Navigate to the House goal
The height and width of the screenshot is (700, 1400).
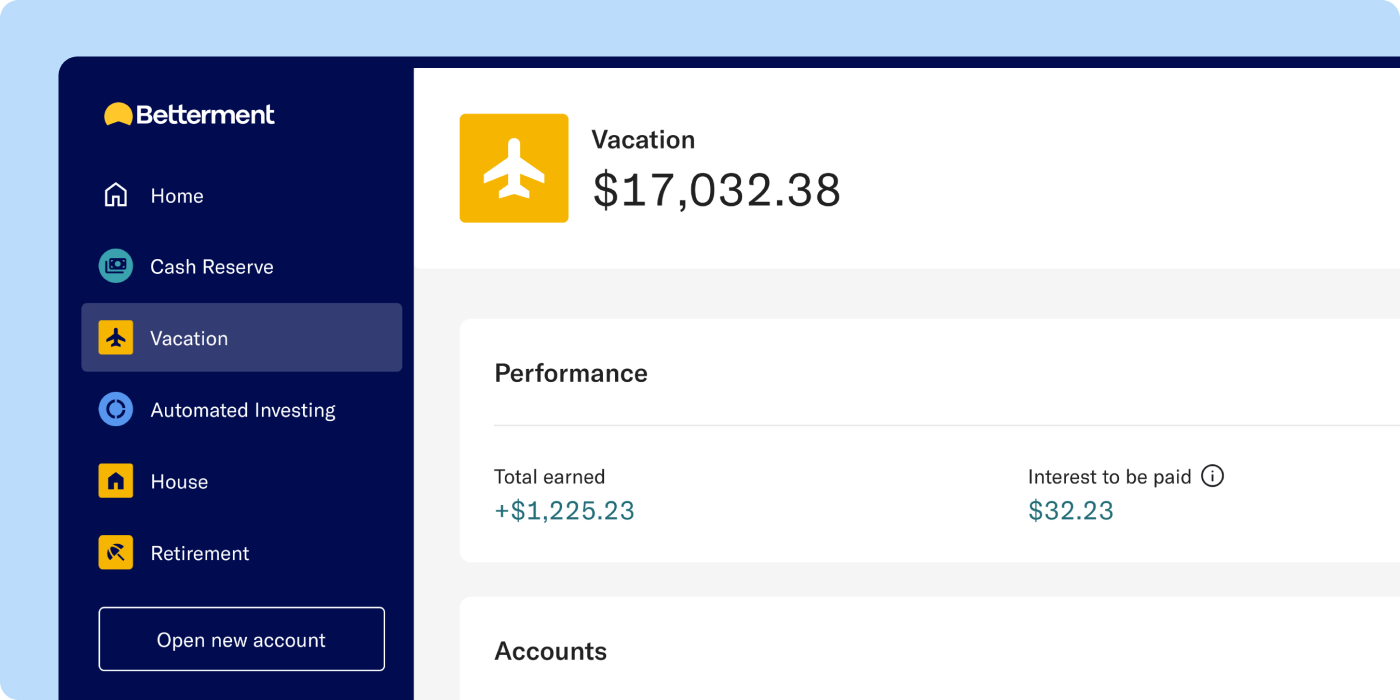(x=179, y=482)
